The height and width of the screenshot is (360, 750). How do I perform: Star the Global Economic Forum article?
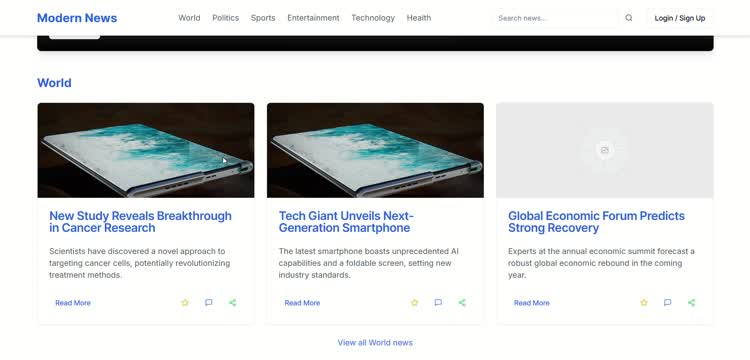(644, 303)
